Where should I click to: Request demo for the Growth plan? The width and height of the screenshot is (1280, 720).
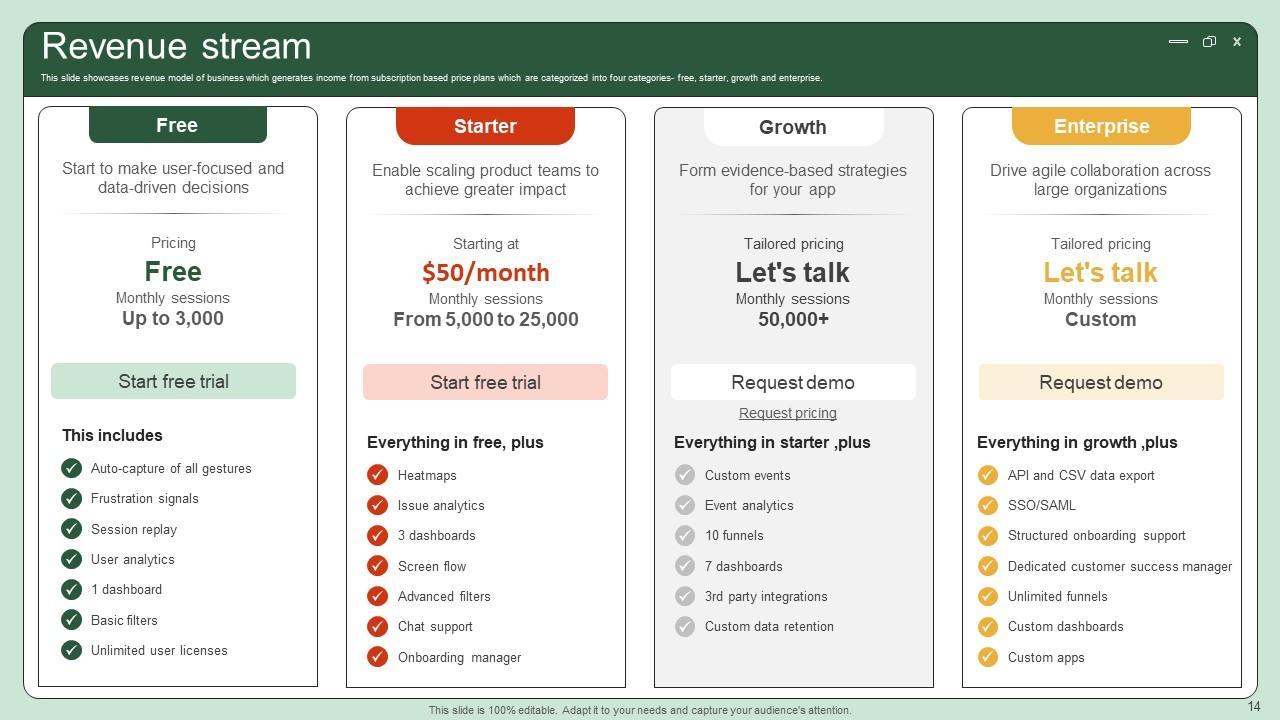[x=793, y=382]
